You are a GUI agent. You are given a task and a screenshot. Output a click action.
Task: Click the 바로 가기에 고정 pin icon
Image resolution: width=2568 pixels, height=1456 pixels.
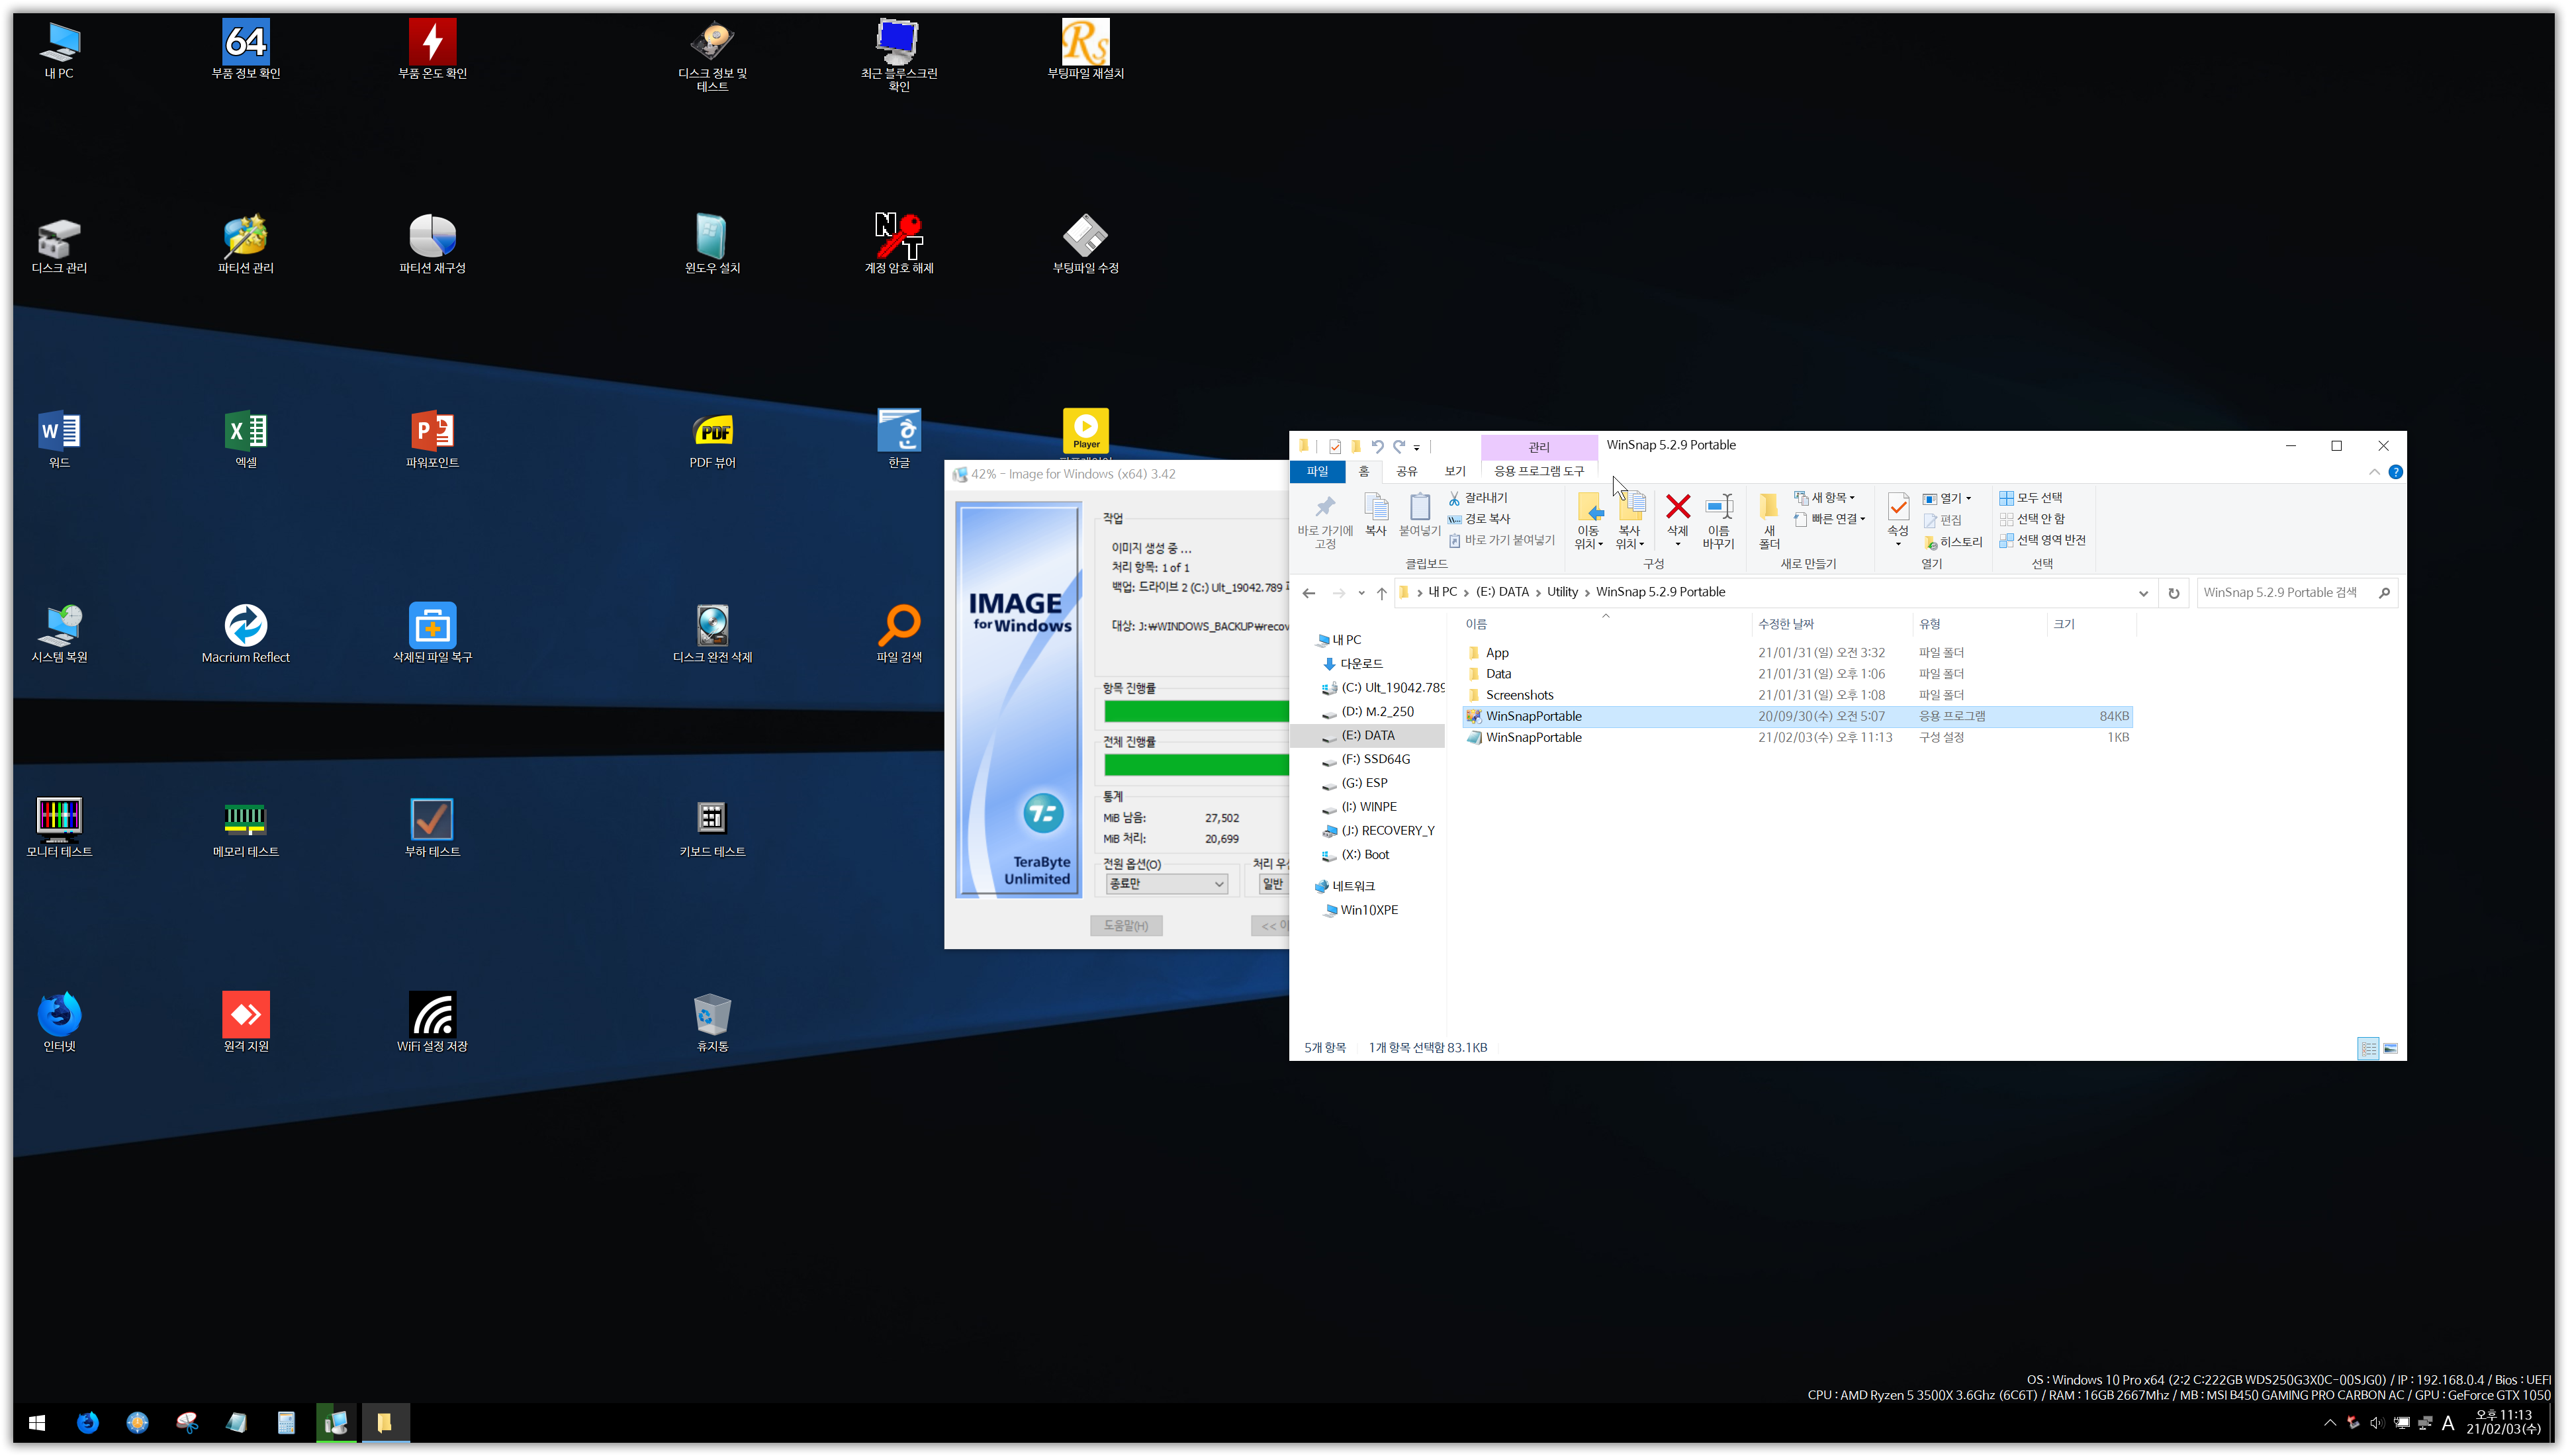[1325, 520]
